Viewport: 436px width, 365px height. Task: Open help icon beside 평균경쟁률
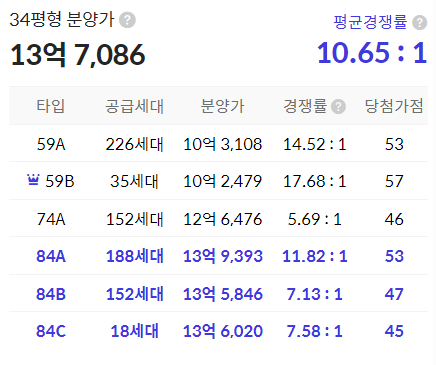pos(420,23)
